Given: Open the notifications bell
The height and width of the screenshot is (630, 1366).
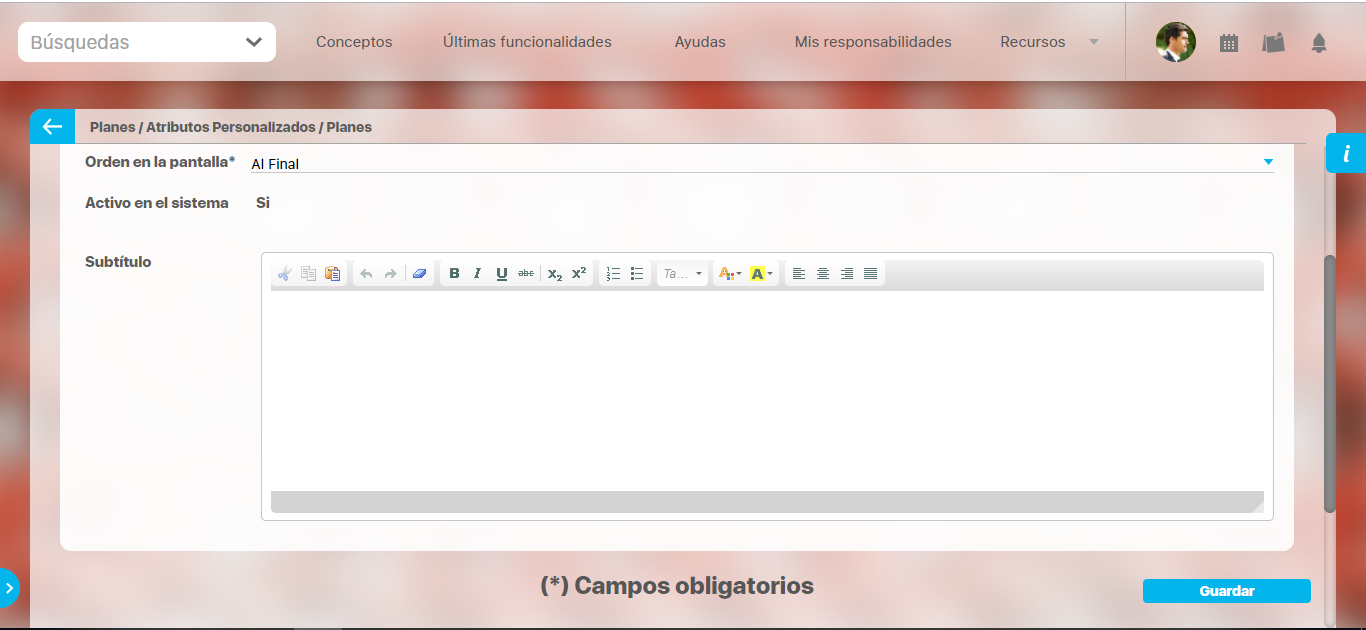Looking at the screenshot, I should [1319, 43].
